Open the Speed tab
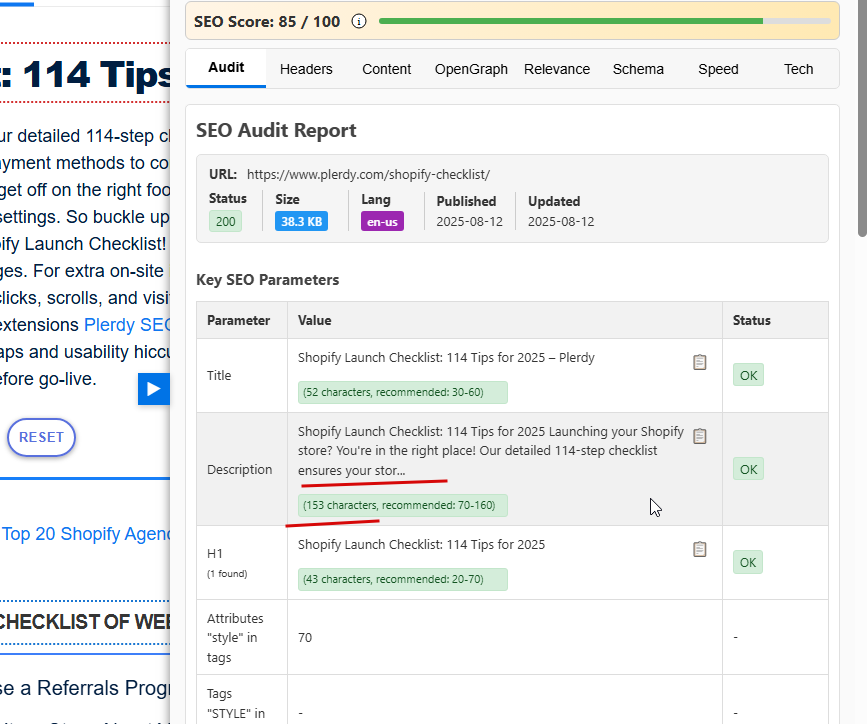This screenshot has height=724, width=867. (718, 69)
